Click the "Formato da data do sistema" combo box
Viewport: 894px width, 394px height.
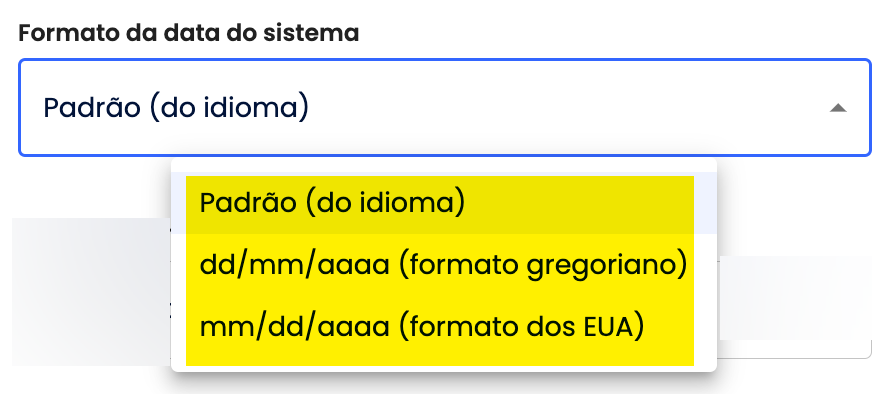point(445,107)
